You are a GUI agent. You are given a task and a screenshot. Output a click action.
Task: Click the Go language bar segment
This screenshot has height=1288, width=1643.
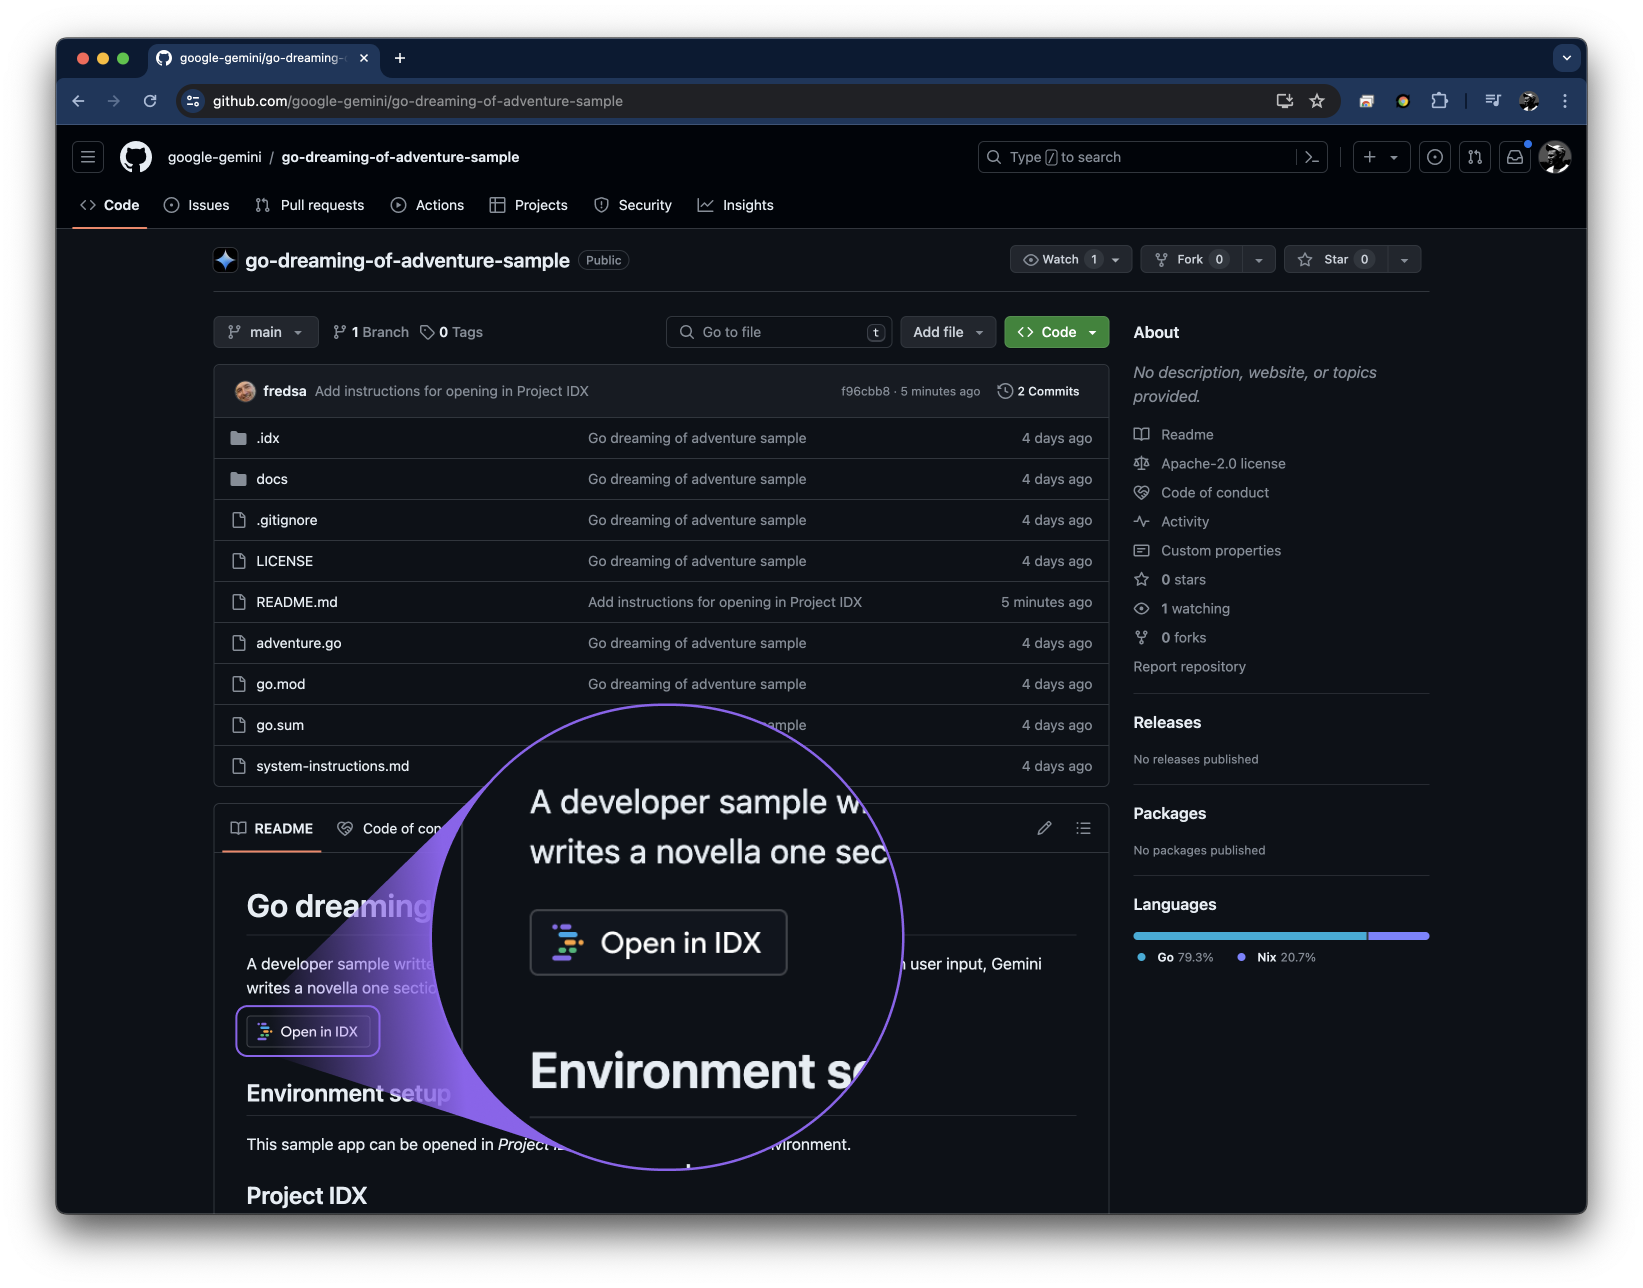pos(1250,936)
